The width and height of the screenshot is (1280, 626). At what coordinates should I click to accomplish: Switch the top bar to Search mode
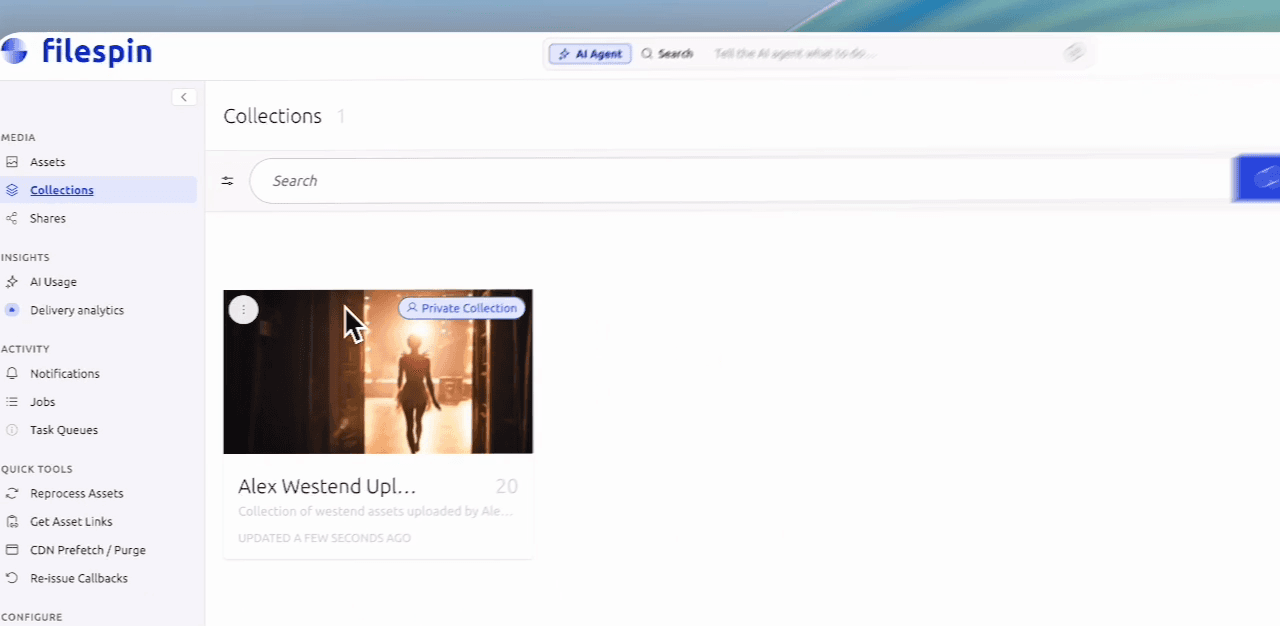pyautogui.click(x=667, y=54)
